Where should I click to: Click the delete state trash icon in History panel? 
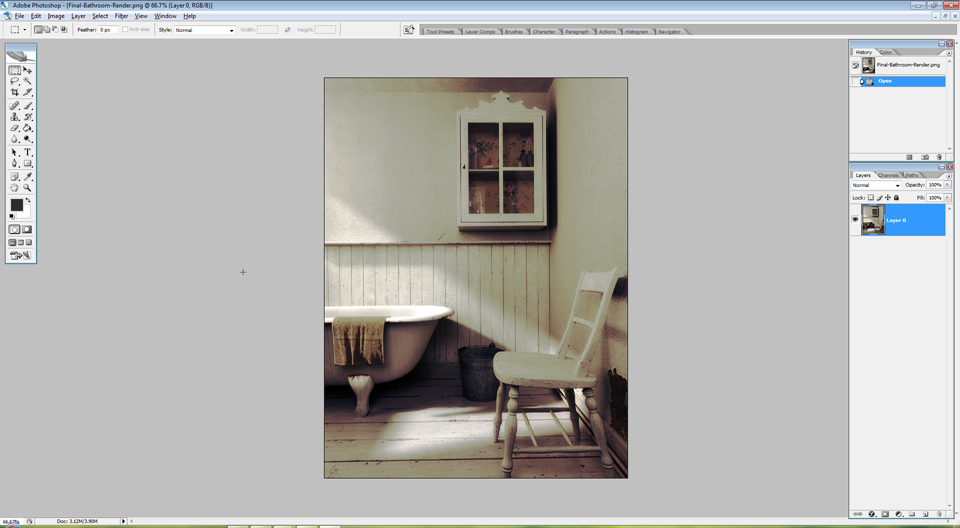(939, 157)
